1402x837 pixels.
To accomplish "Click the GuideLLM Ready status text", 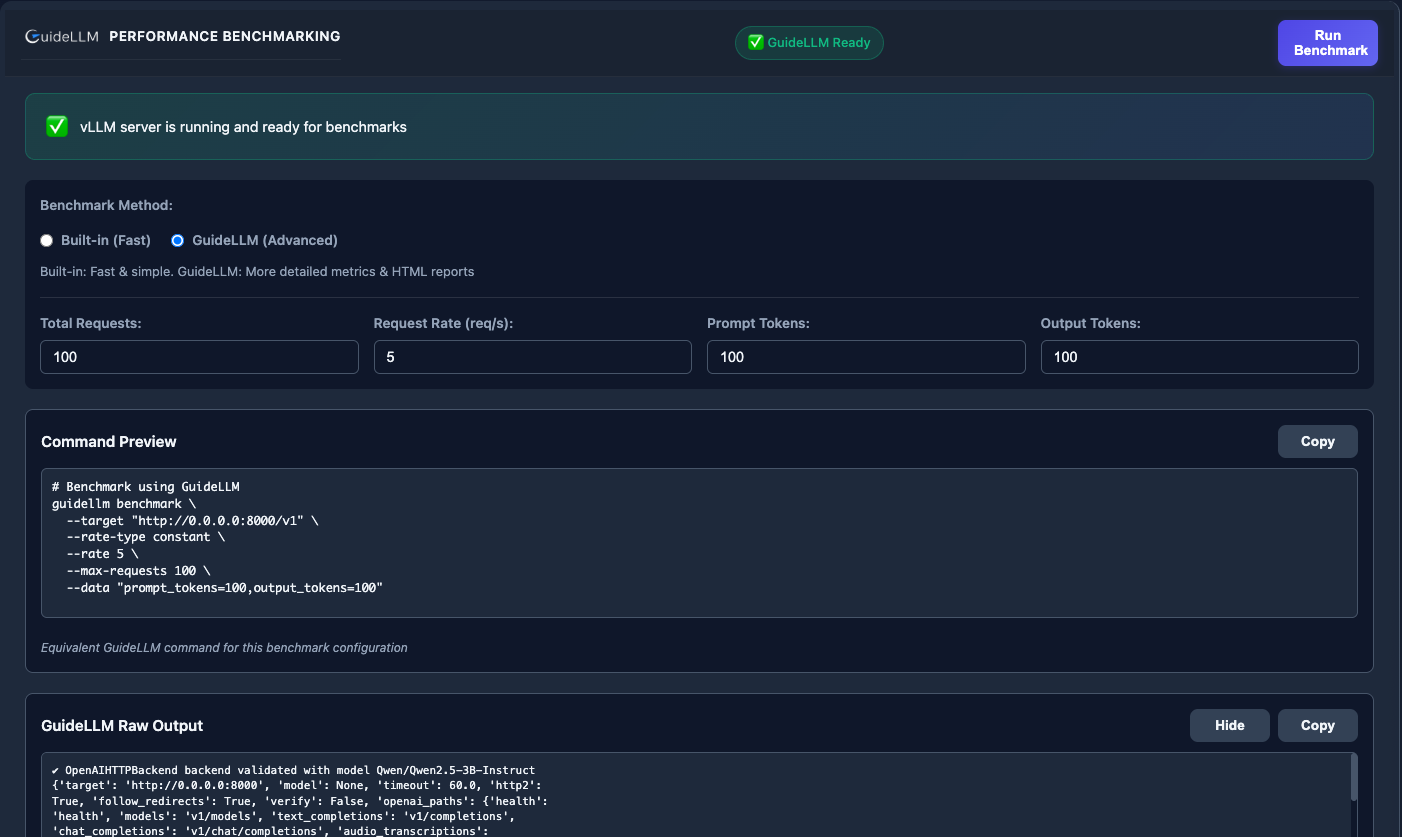I will (819, 43).
